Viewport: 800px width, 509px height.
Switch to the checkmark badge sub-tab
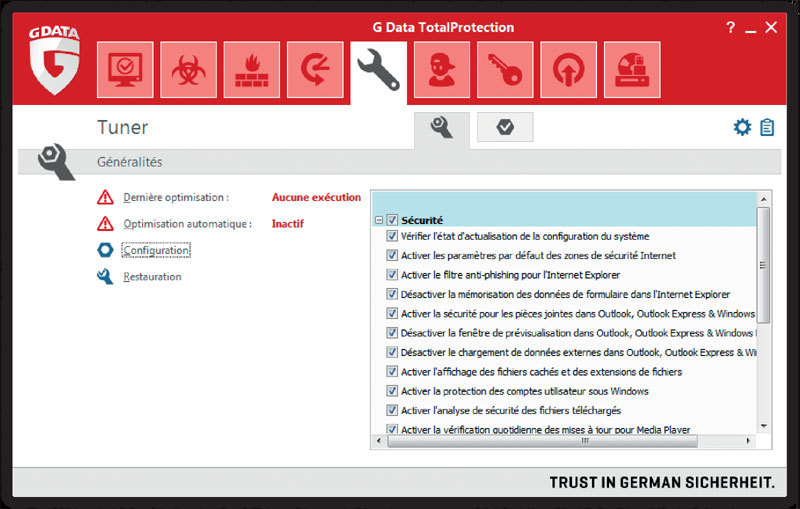pos(505,127)
